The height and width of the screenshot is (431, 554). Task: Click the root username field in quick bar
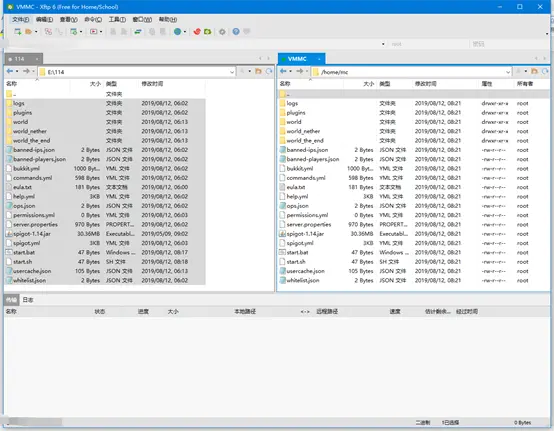click(428, 44)
